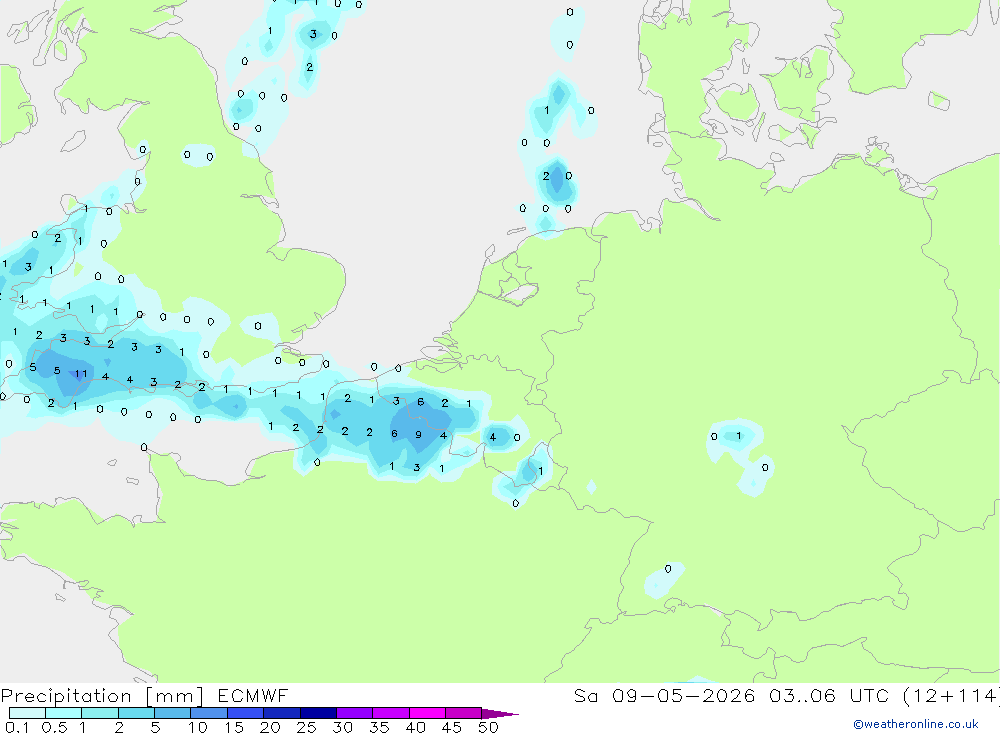The image size is (1000, 733).
Task: Click the 'ECMWF' model label
Action: [x=253, y=695]
